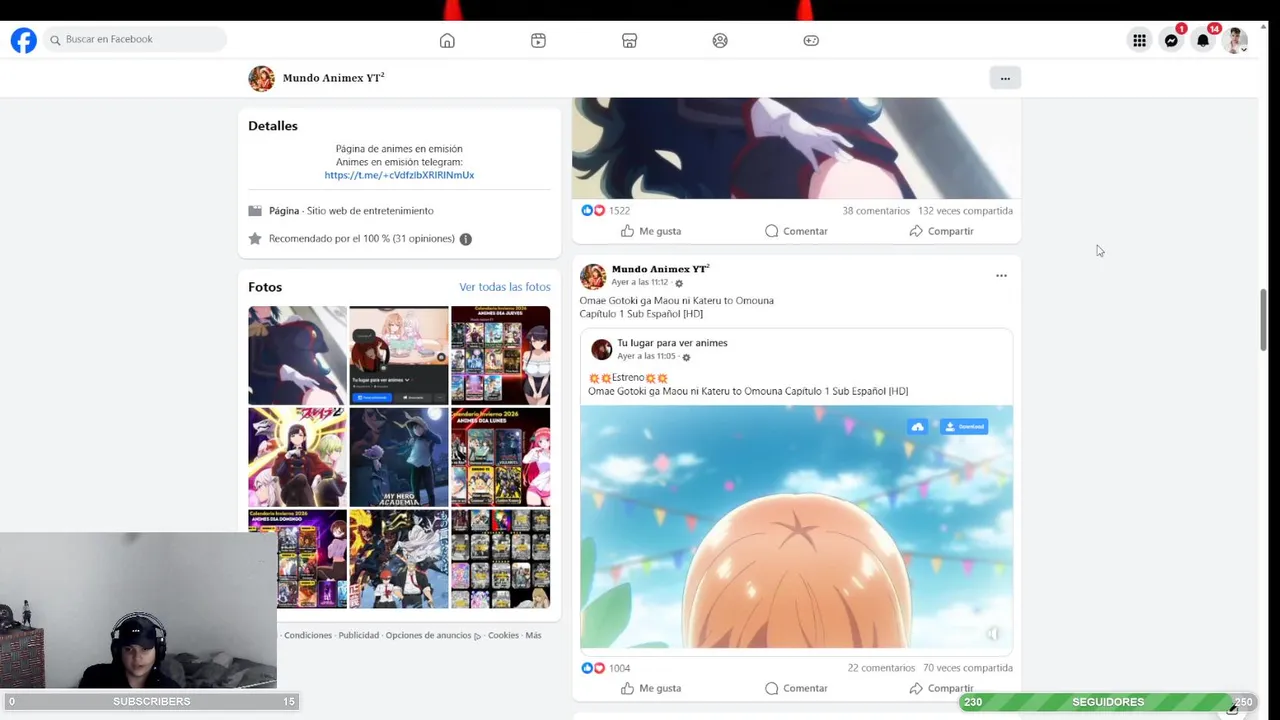
Task: Open the Marketplace tab icon
Action: coord(629,40)
